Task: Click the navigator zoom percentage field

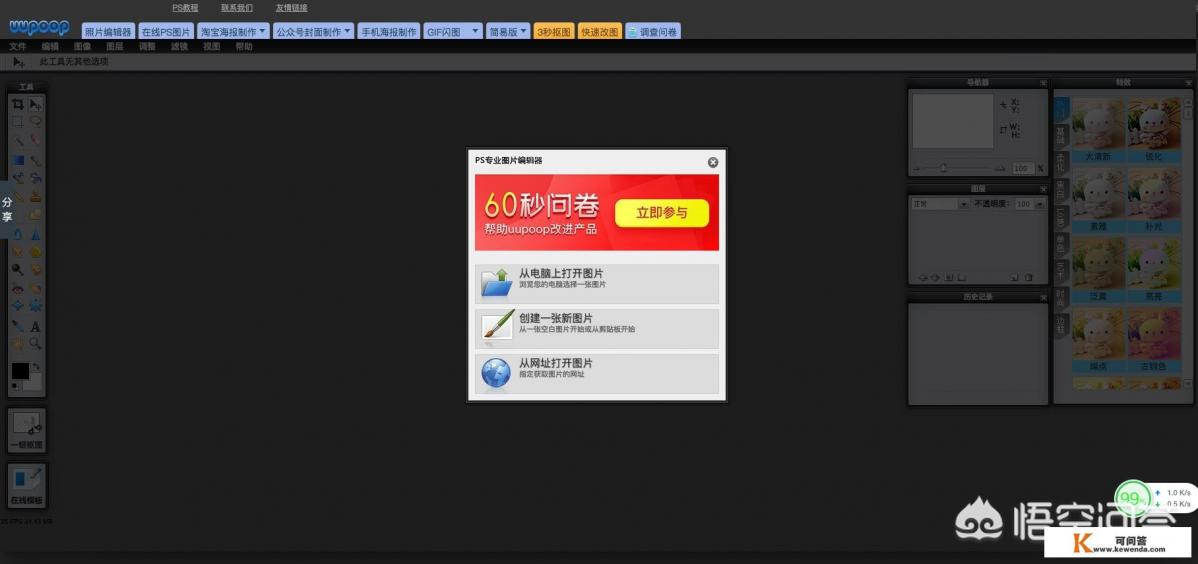Action: 1022,168
